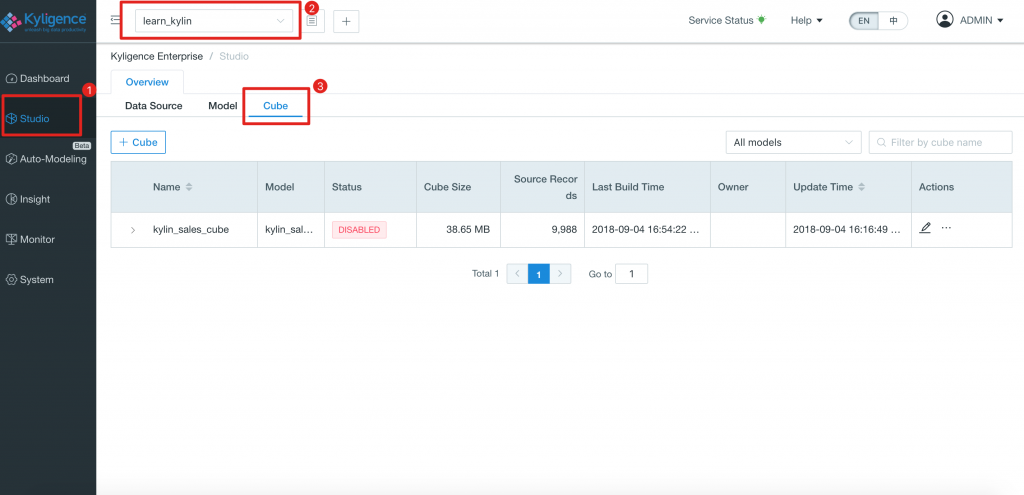Expand the kylin_sales_cube row

tap(133, 230)
